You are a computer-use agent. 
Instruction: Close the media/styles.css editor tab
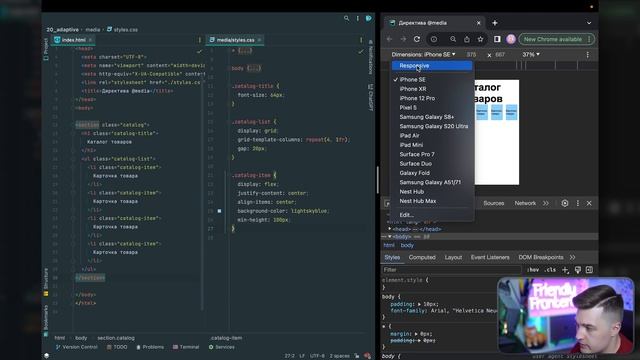point(259,40)
